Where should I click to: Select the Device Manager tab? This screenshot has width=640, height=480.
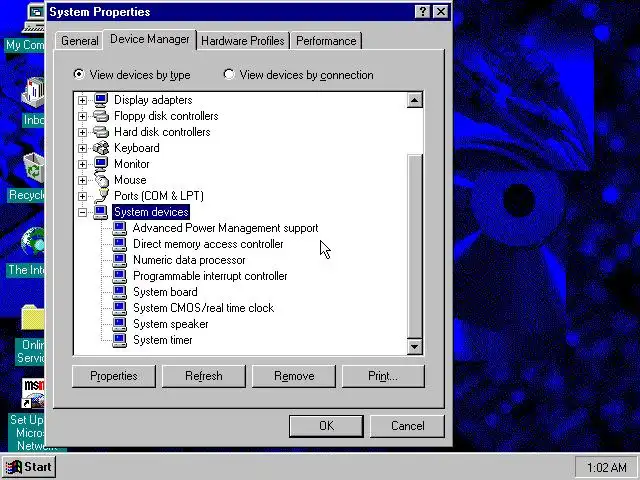click(150, 39)
